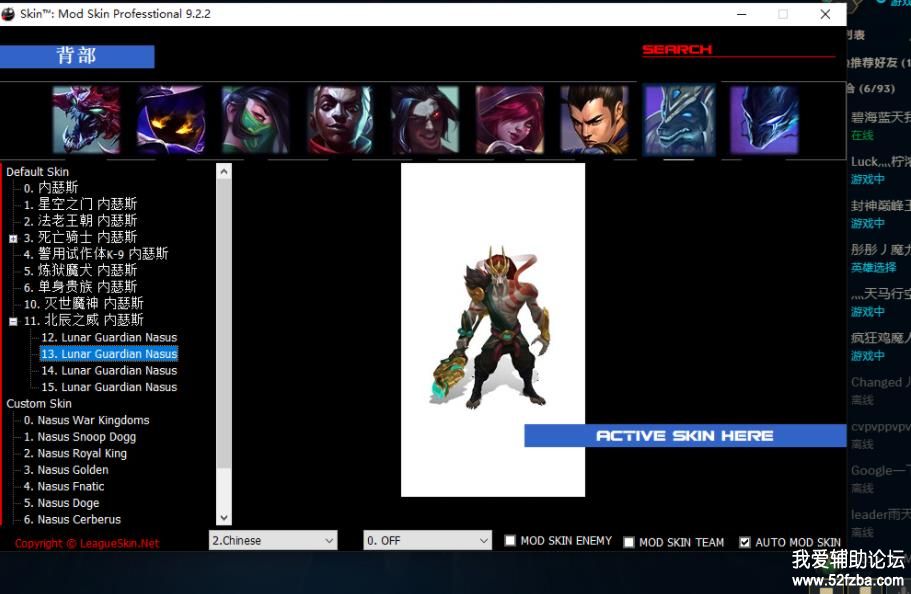Enable the MOD SKIN TEAM checkbox
The height and width of the screenshot is (594, 911).
pyautogui.click(x=629, y=542)
